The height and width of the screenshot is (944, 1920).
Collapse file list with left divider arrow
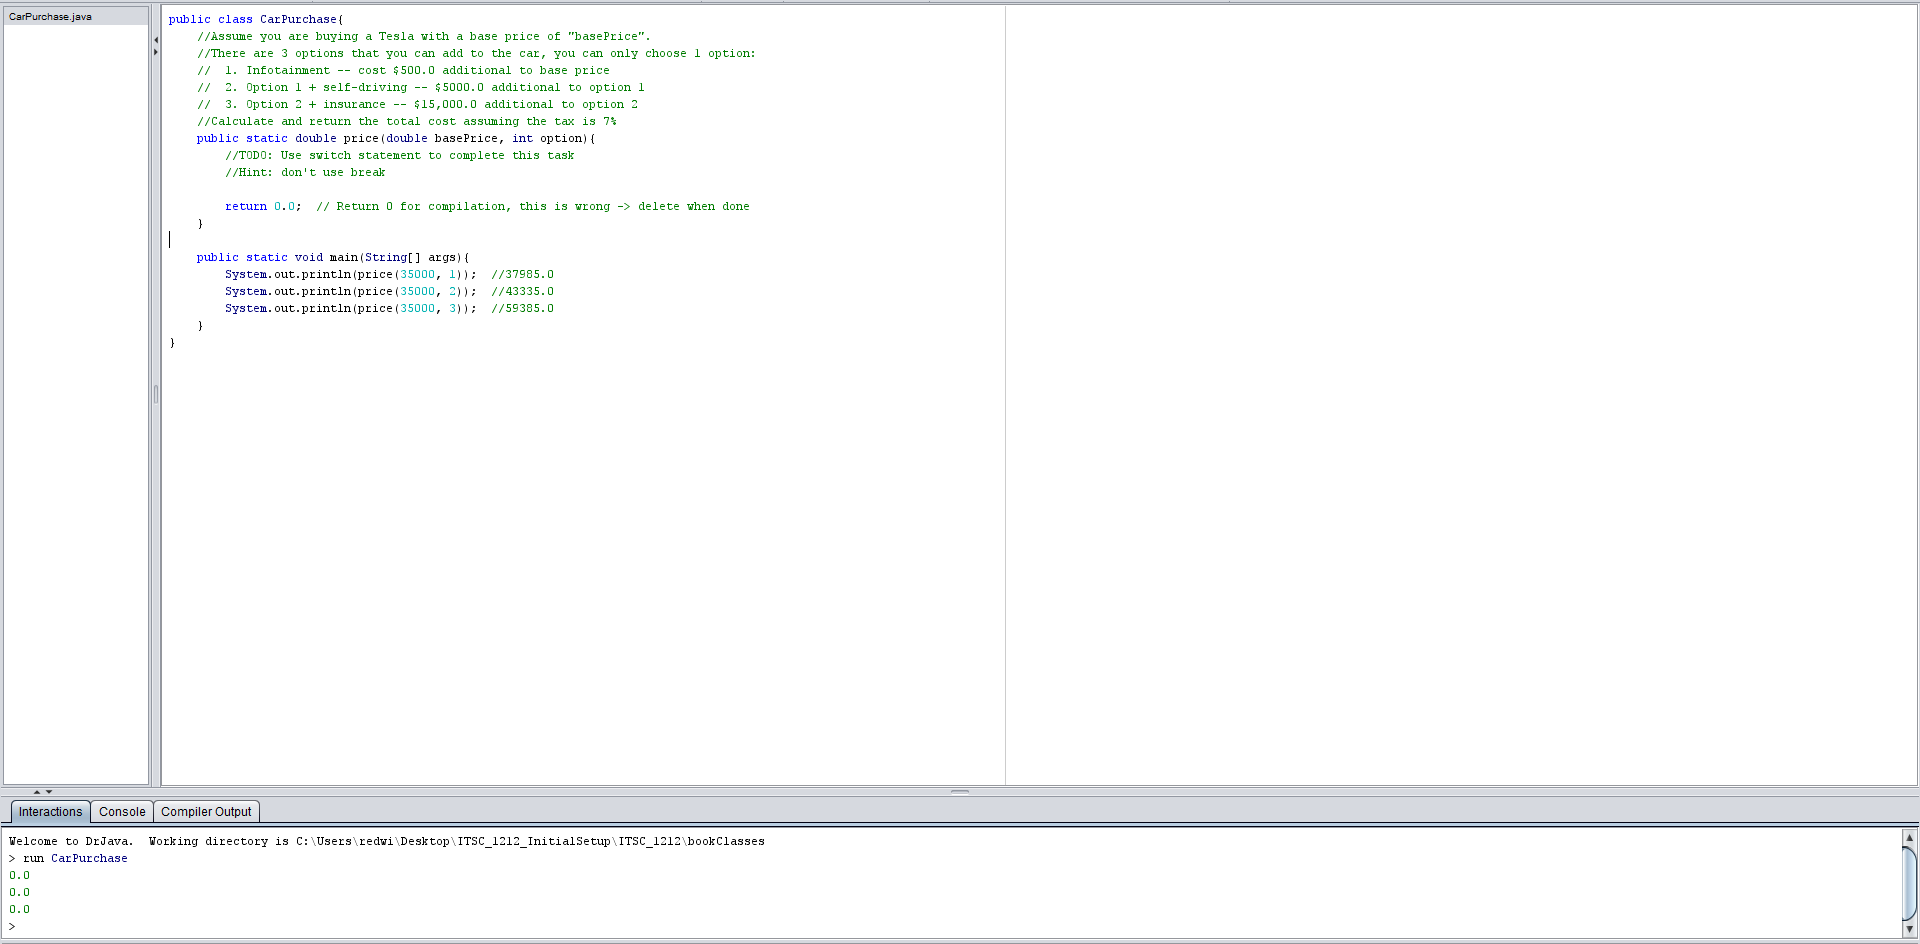point(156,40)
